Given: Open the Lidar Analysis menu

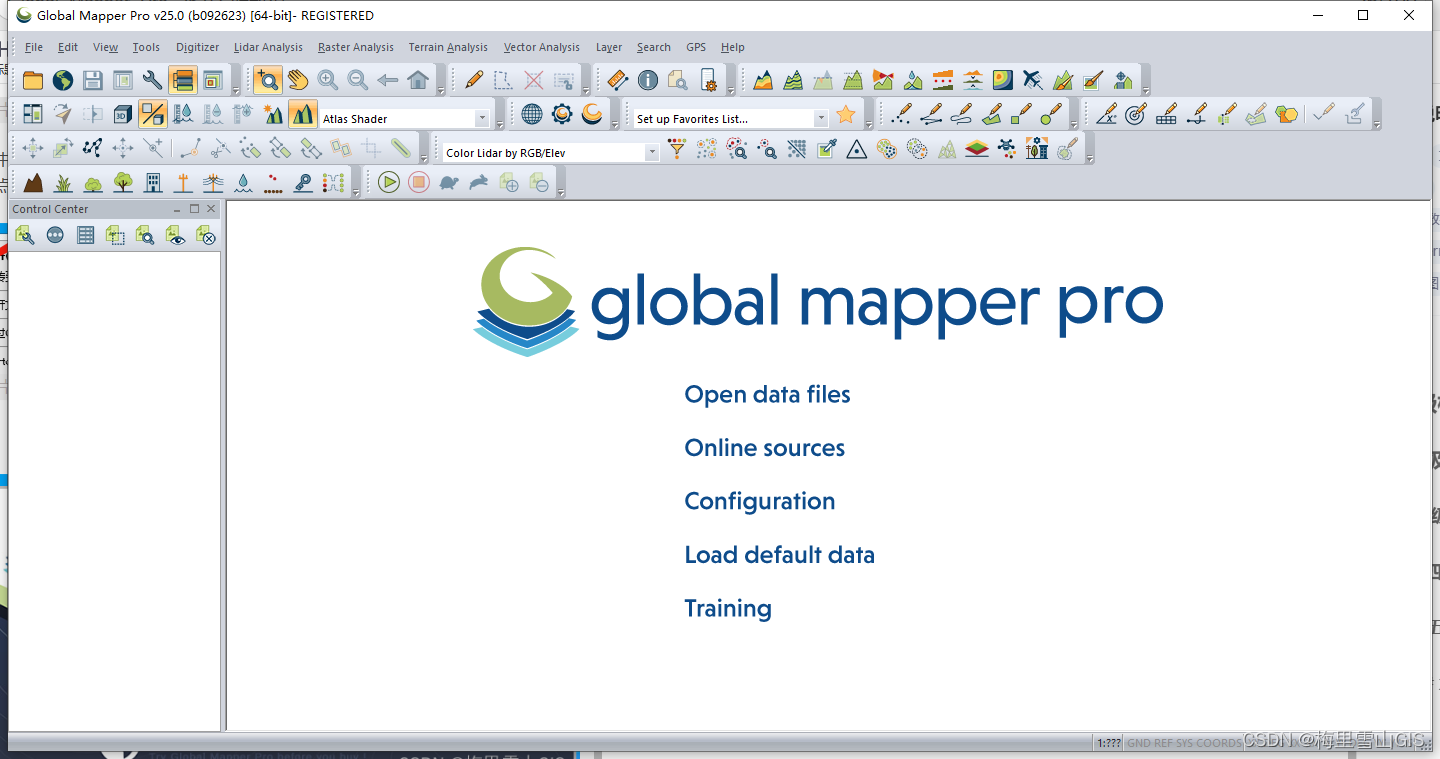Looking at the screenshot, I should (268, 47).
